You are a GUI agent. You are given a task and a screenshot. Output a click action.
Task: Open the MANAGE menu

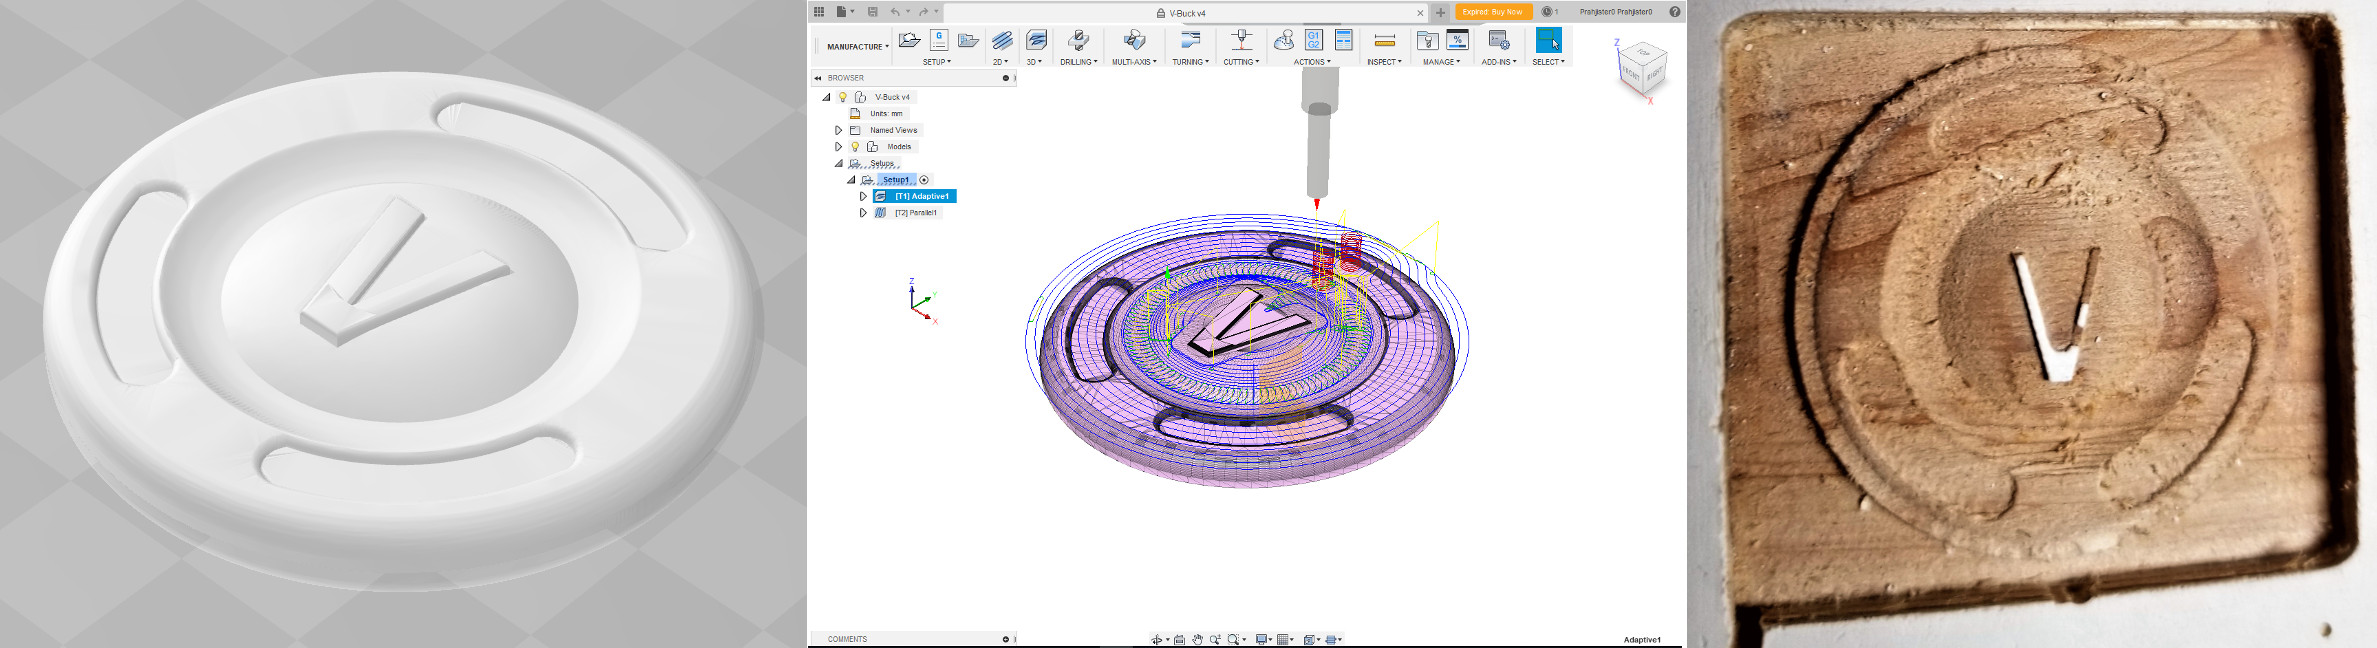click(x=1441, y=62)
